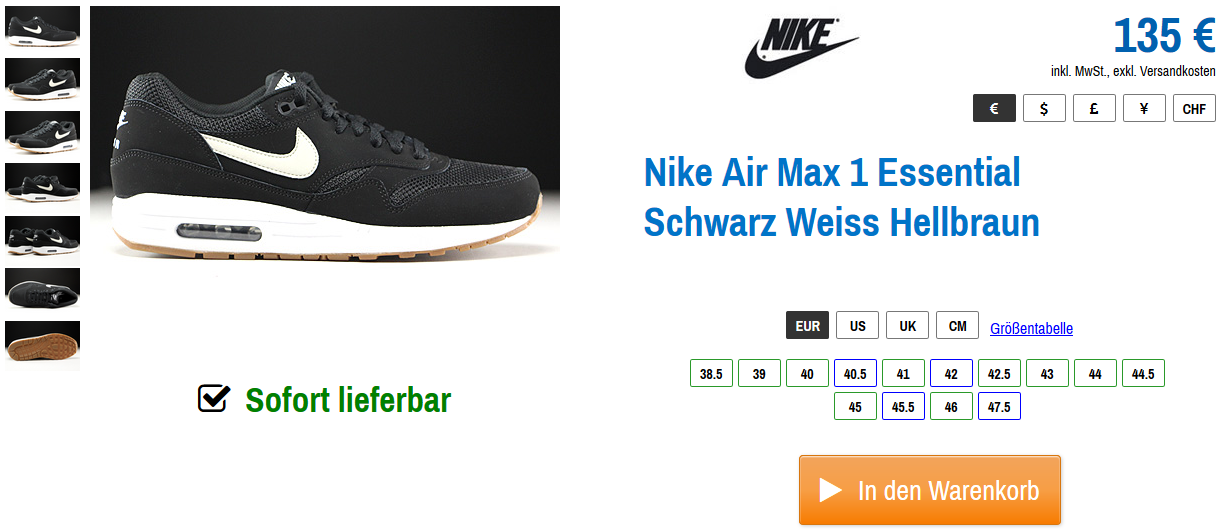Pick shoe size 38.5
The height and width of the screenshot is (531, 1222).
tap(711, 373)
